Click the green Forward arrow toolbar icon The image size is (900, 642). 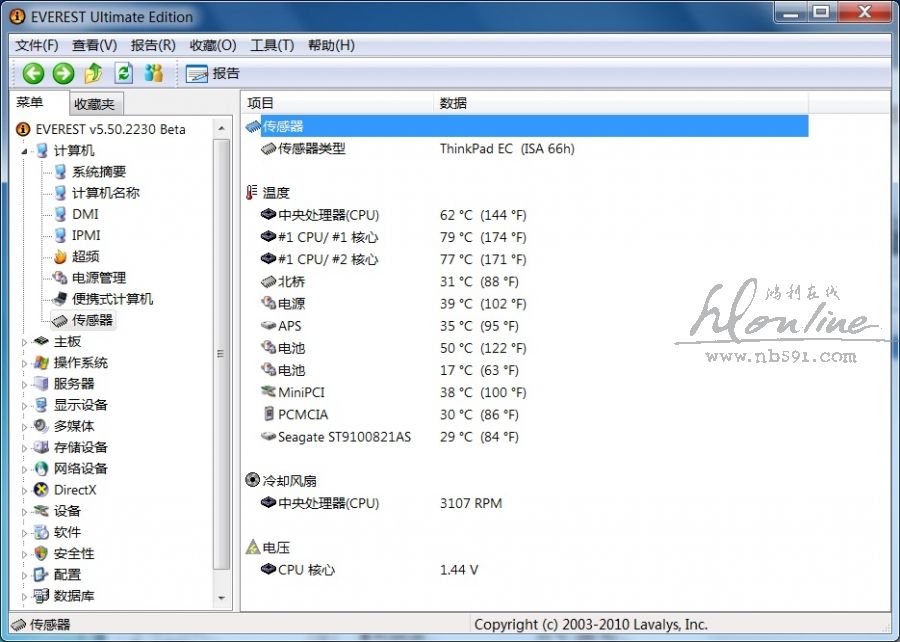63,73
